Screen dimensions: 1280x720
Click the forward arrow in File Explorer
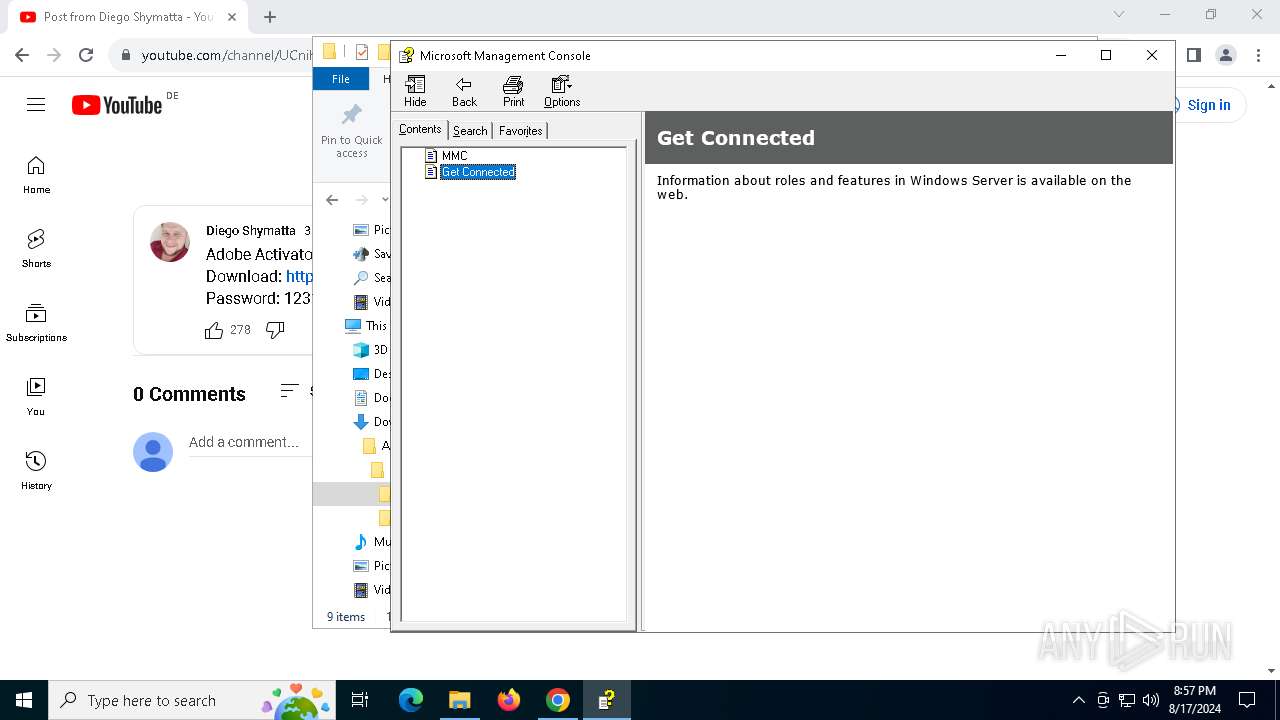point(361,200)
